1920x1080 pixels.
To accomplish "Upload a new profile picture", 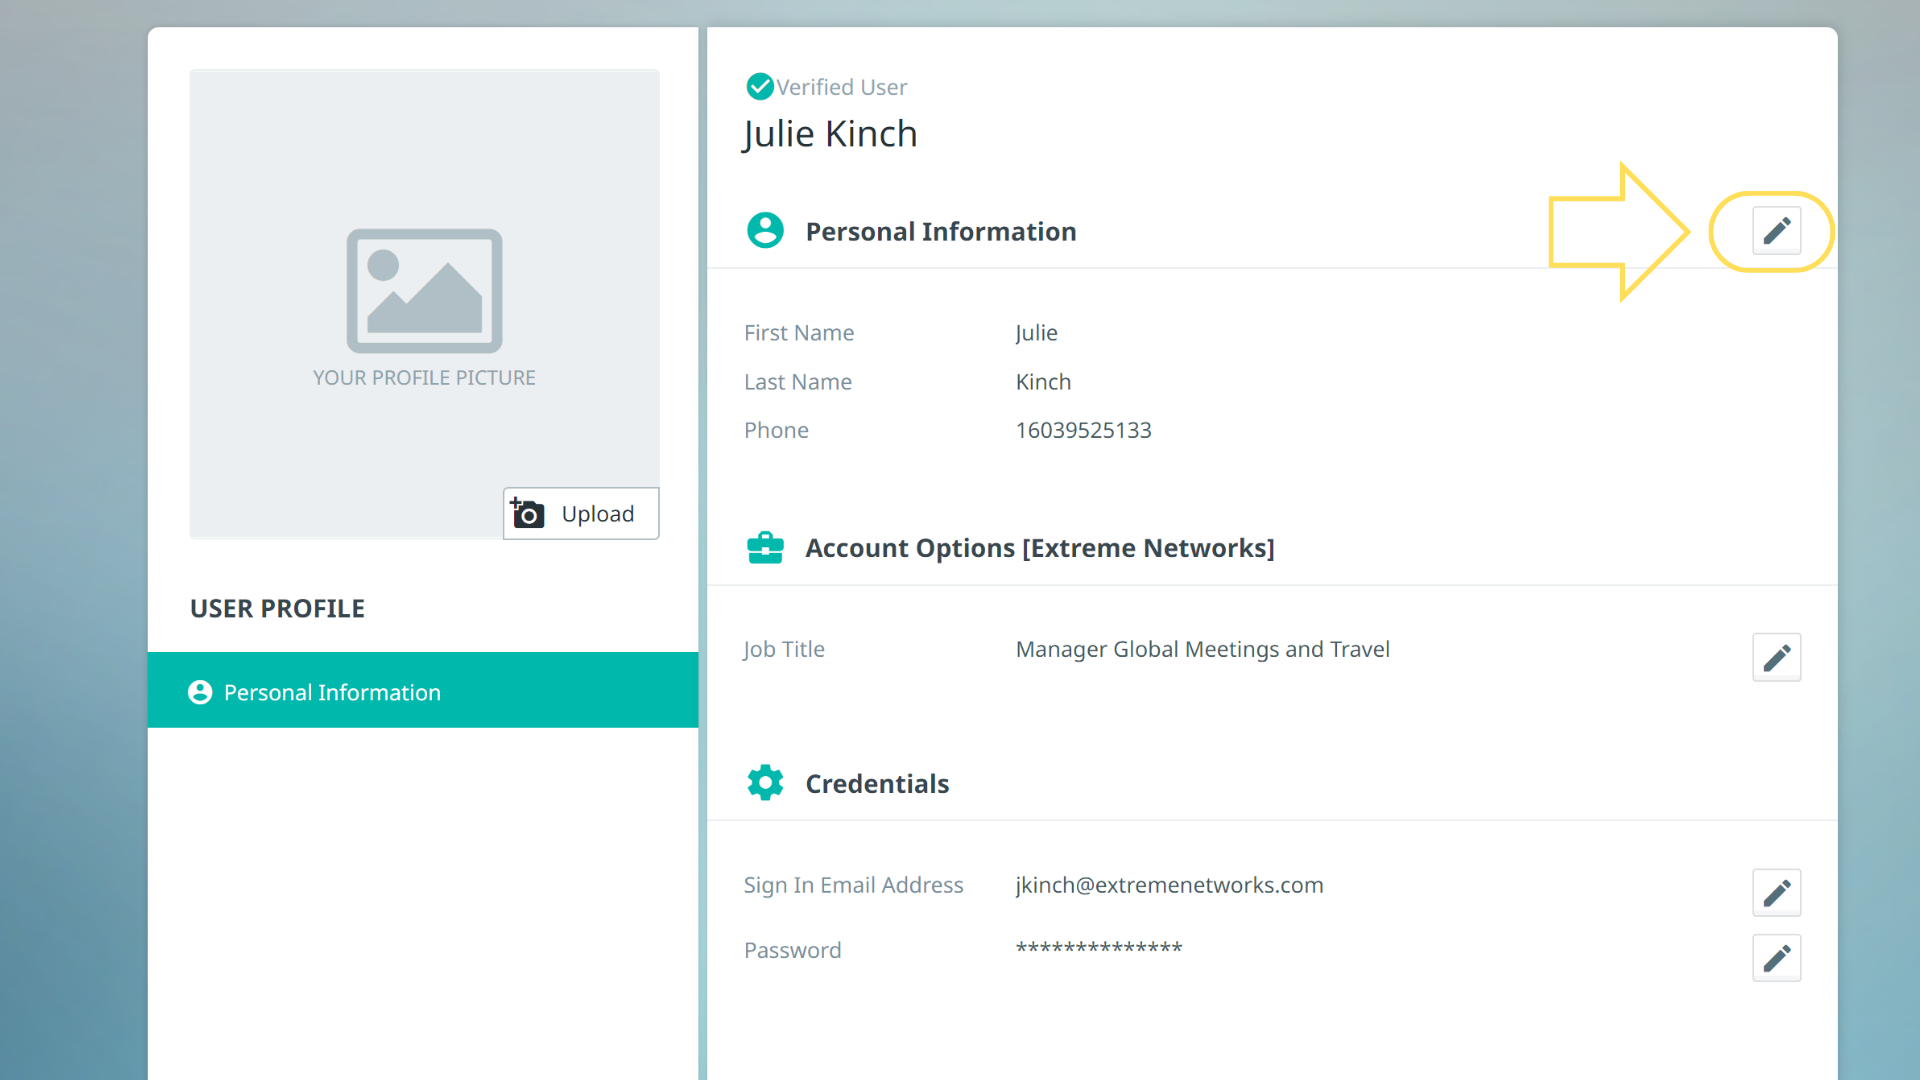I will 581,513.
